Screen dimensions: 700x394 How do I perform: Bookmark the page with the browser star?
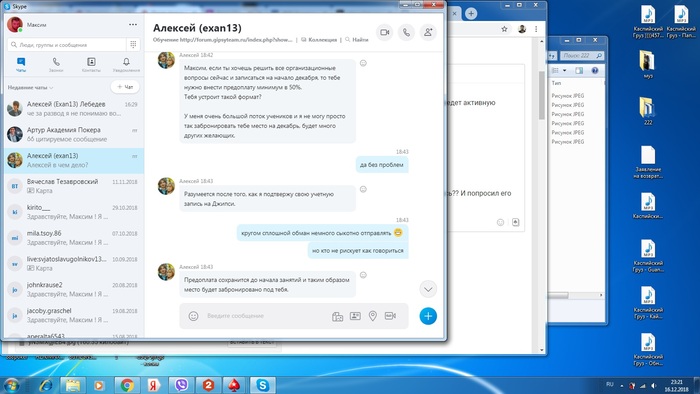504,29
